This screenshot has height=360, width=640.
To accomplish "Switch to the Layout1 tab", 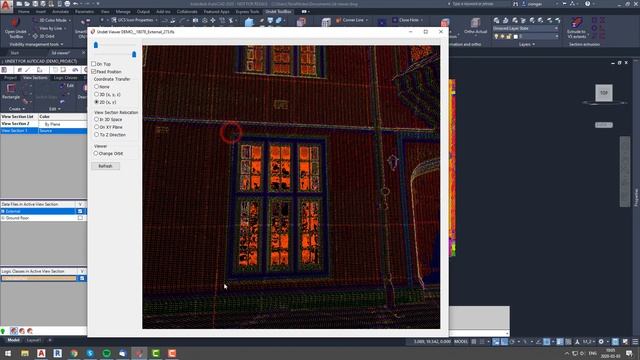I will [x=33, y=340].
